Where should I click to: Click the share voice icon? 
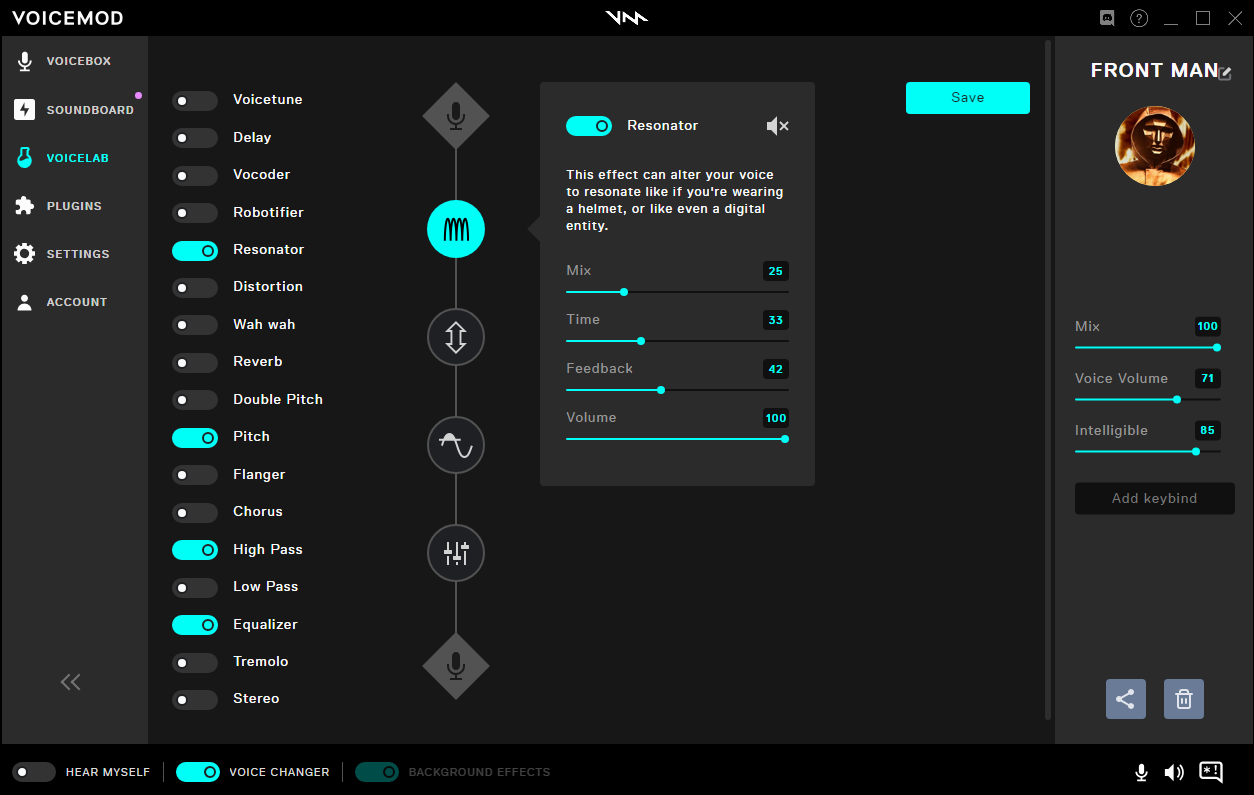click(1125, 699)
